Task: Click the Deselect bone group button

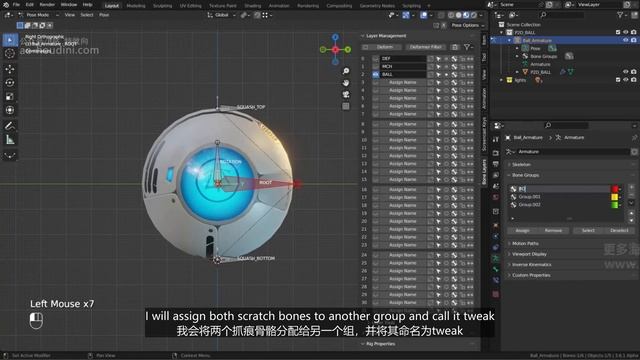Action: click(619, 231)
